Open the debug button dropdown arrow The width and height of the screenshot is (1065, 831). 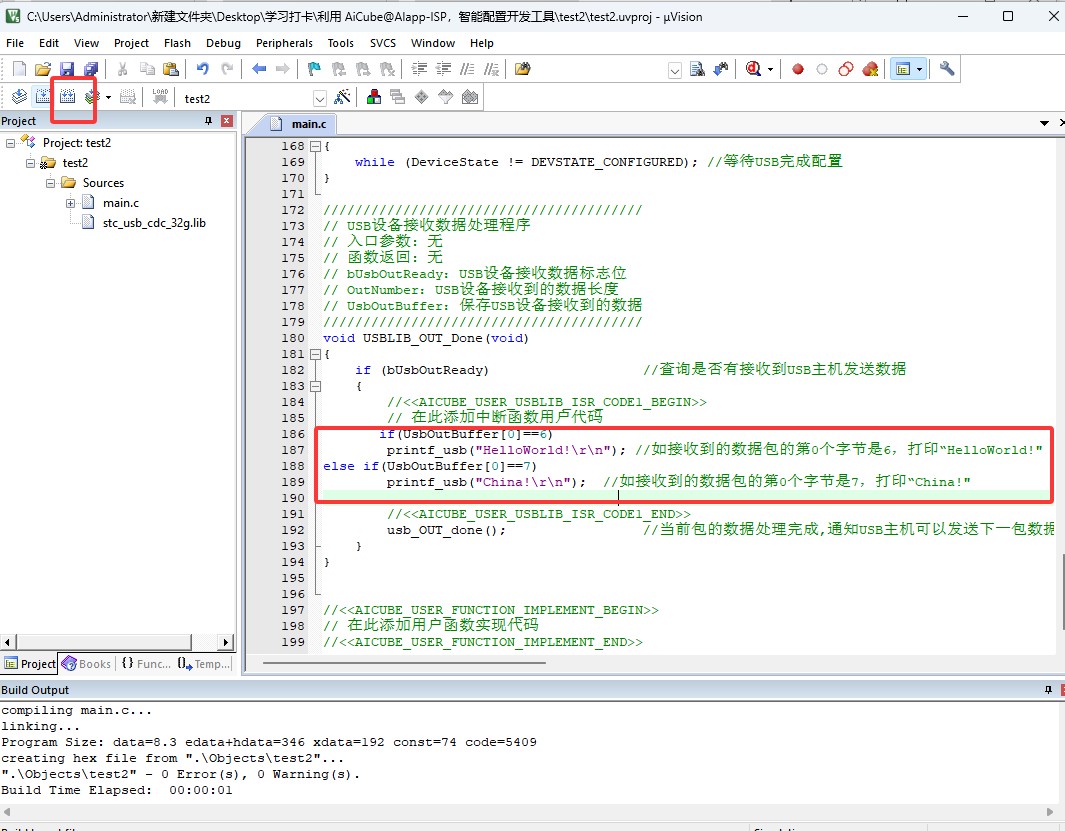coord(770,69)
